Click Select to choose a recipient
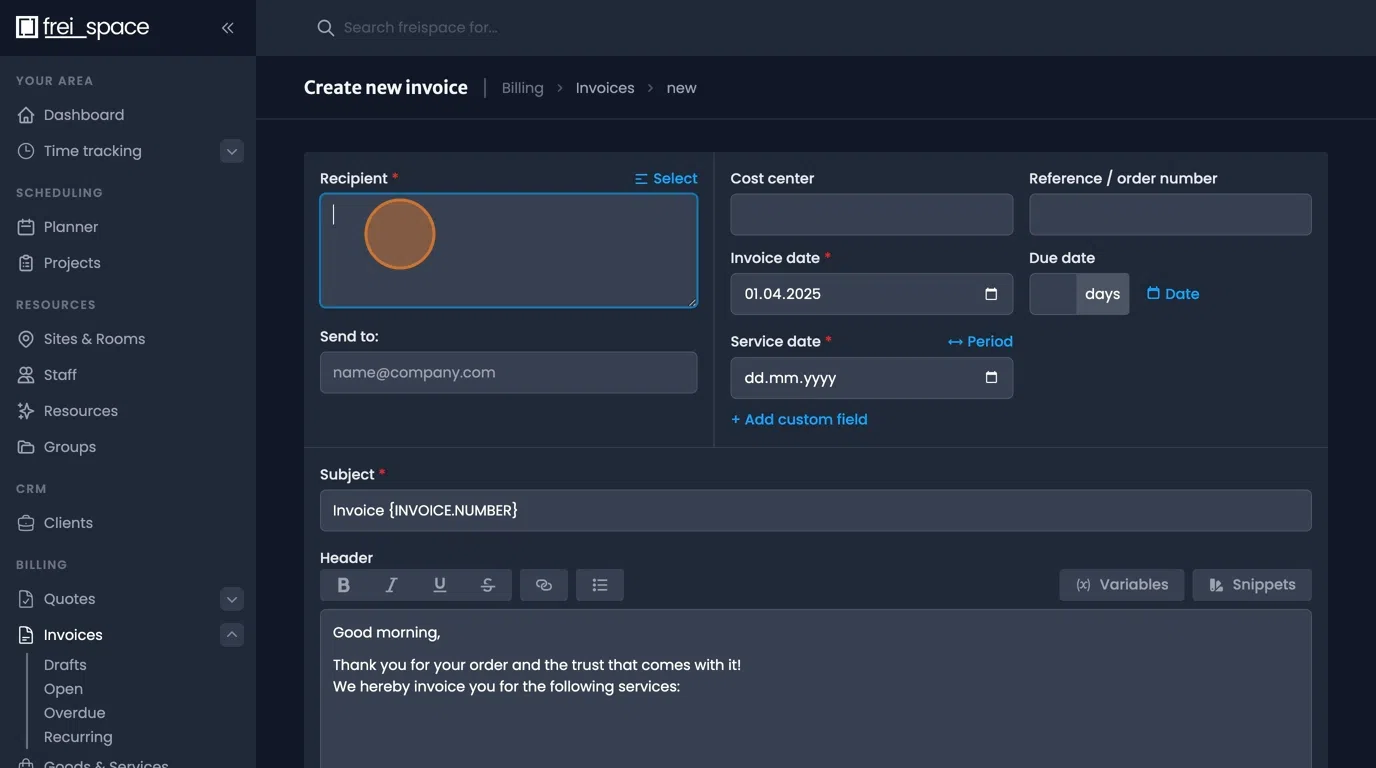This screenshot has height=768, width=1376. pyautogui.click(x=665, y=178)
